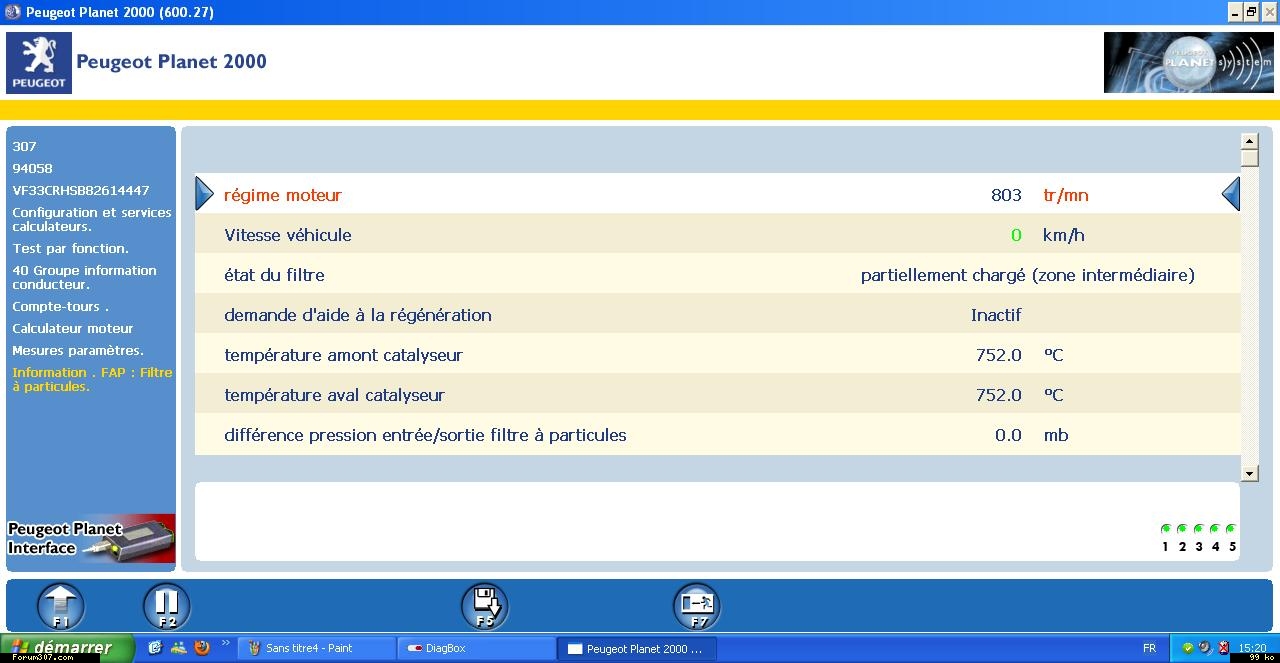The height and width of the screenshot is (663, 1280).
Task: Click the Peugeot Planet Interface image
Action: 91,538
